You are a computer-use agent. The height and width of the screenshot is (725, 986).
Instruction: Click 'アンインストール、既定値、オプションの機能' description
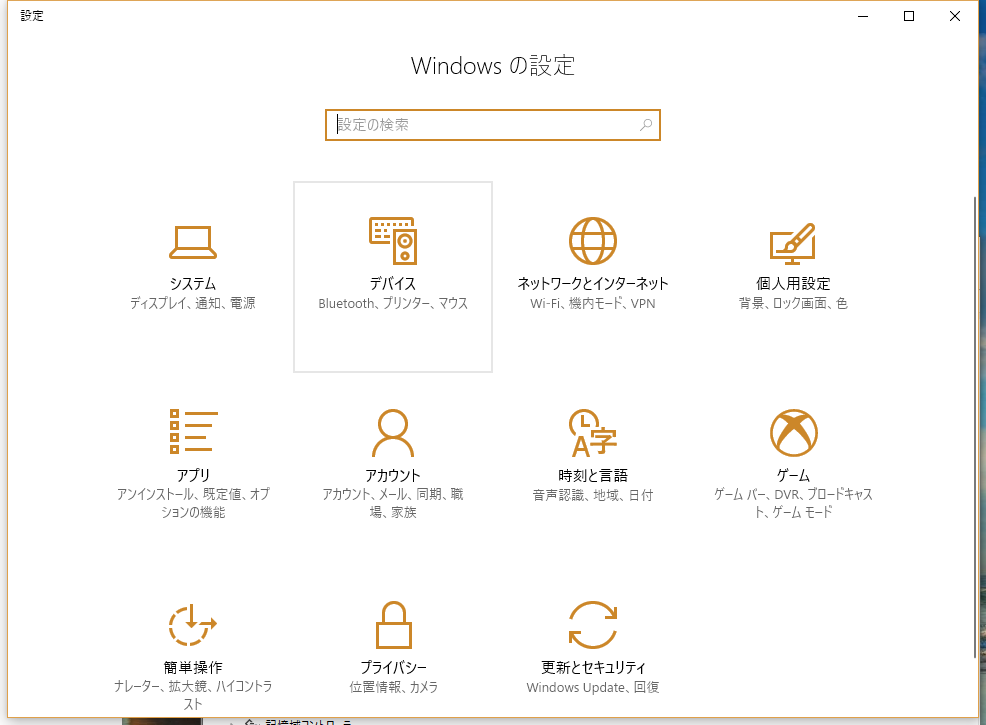pyautogui.click(x=193, y=503)
